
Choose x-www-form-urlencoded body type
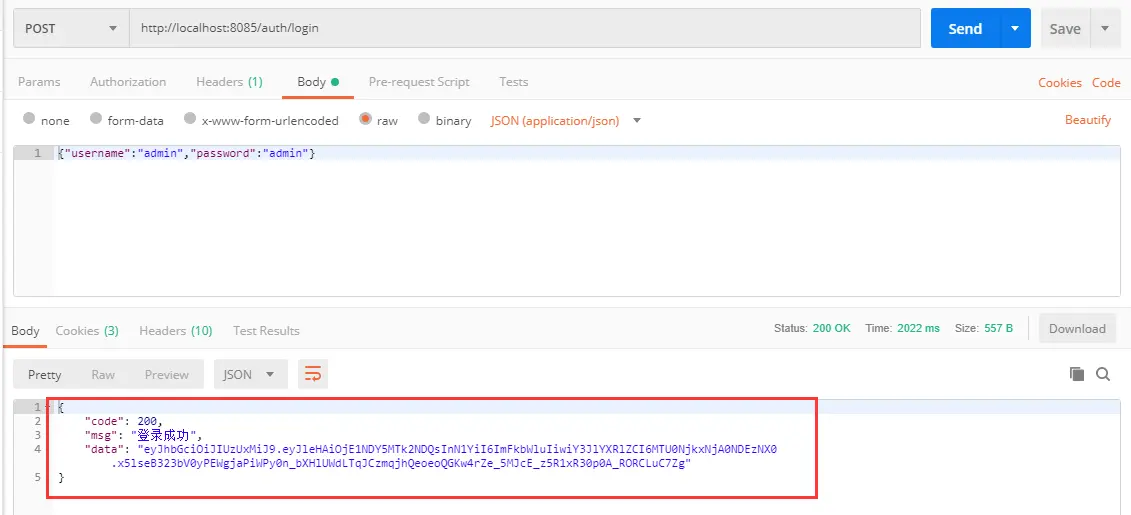(190, 119)
